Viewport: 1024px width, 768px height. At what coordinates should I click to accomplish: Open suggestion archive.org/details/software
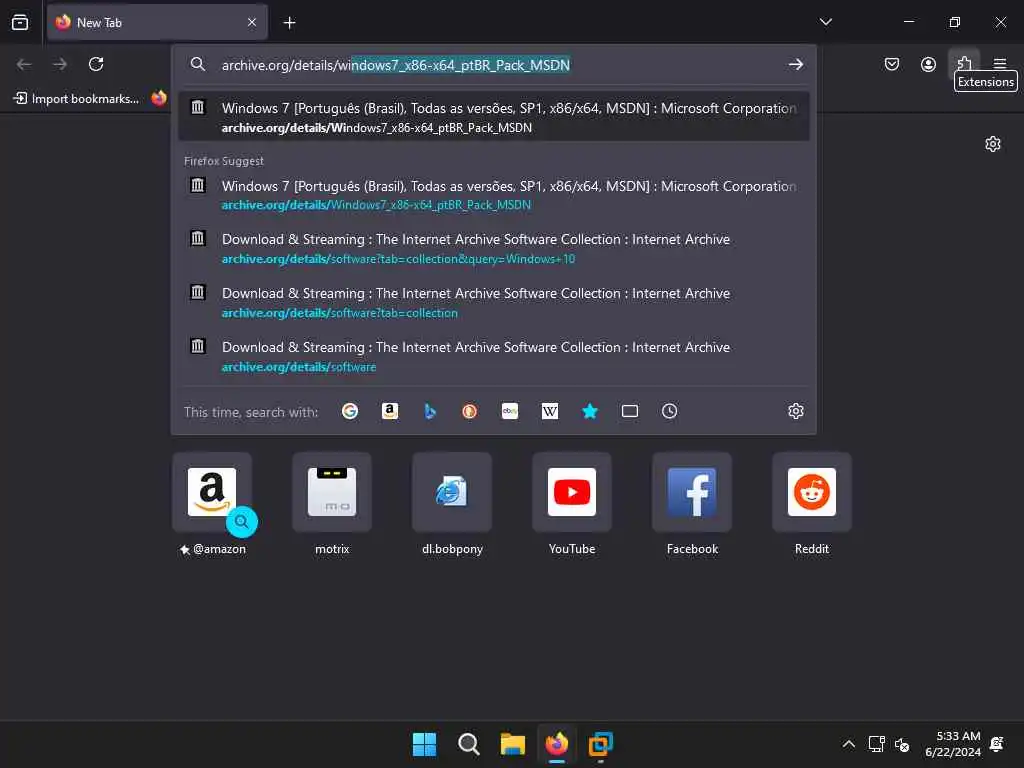coord(494,357)
